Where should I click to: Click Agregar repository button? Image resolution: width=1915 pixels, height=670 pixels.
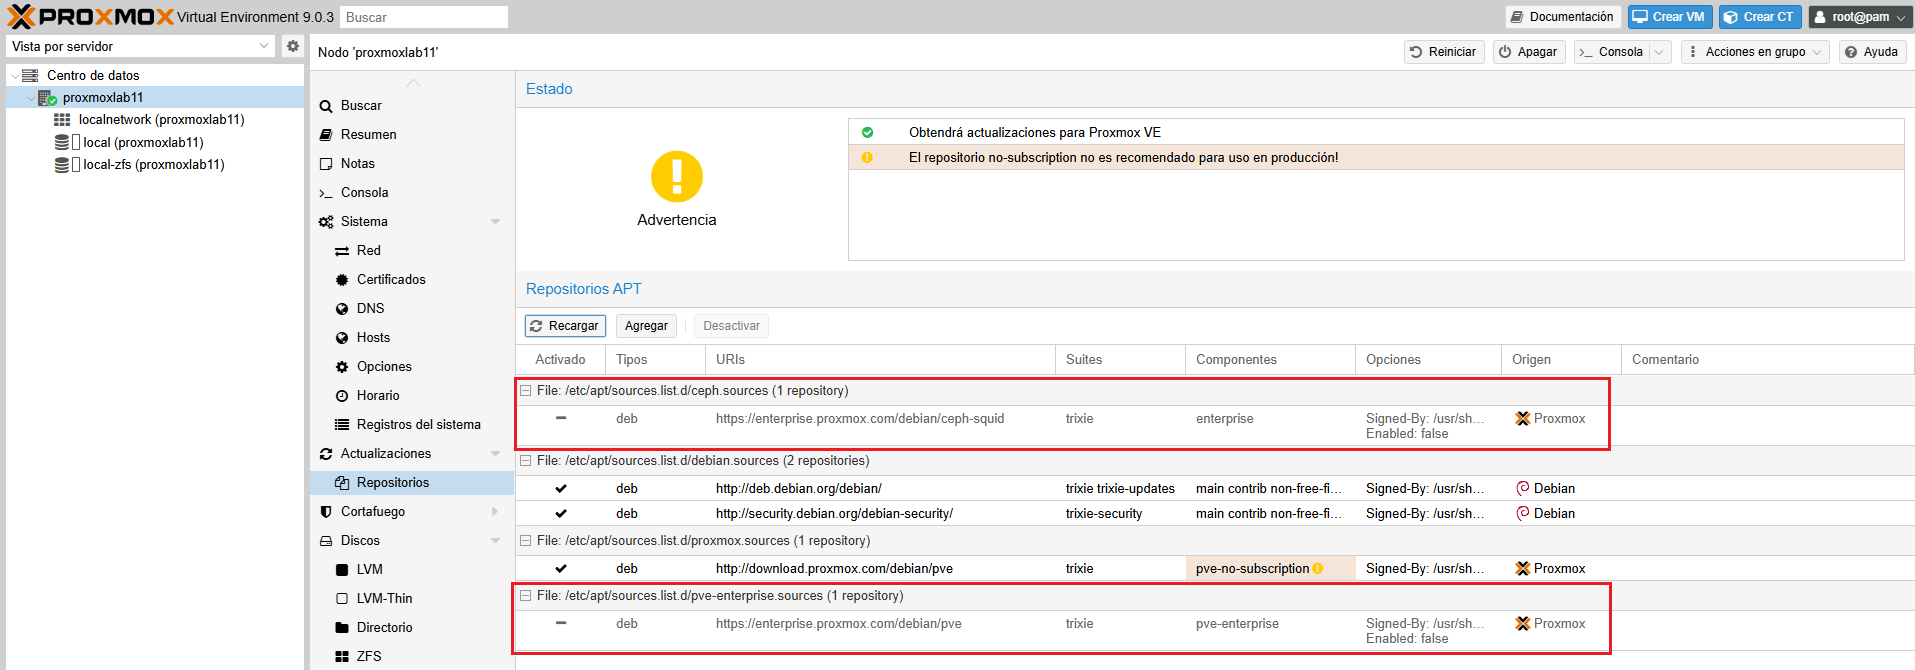[646, 326]
